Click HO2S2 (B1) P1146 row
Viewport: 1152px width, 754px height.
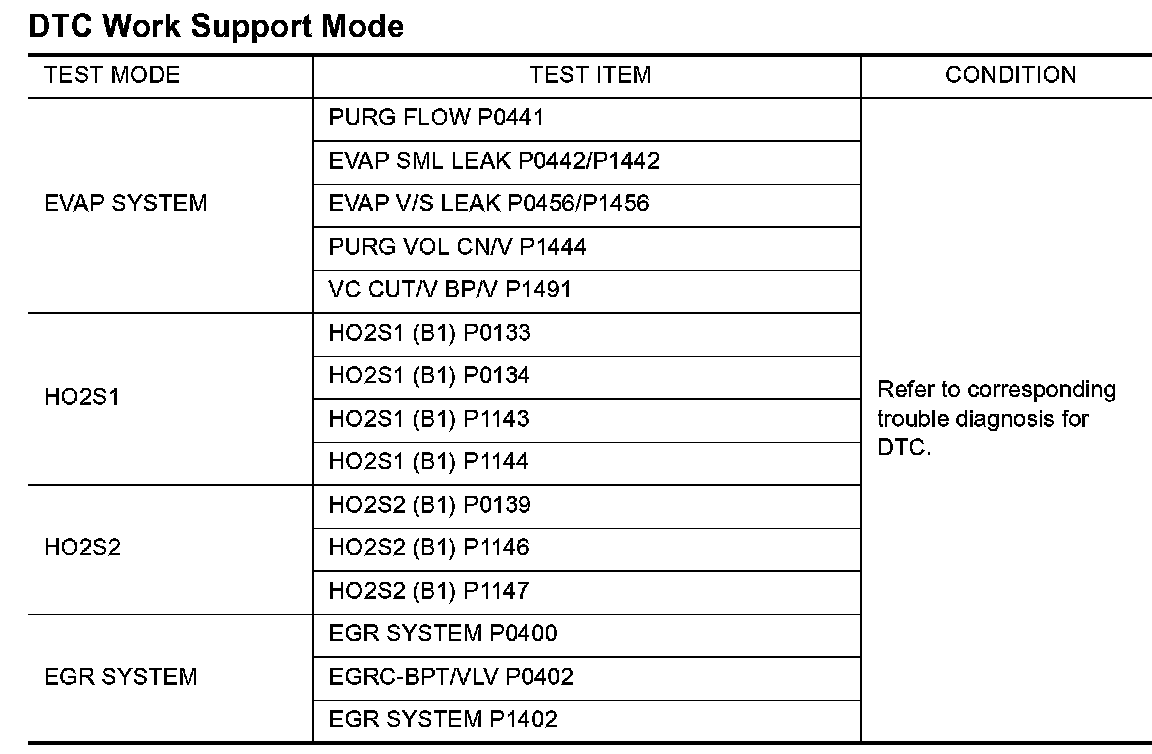click(429, 548)
